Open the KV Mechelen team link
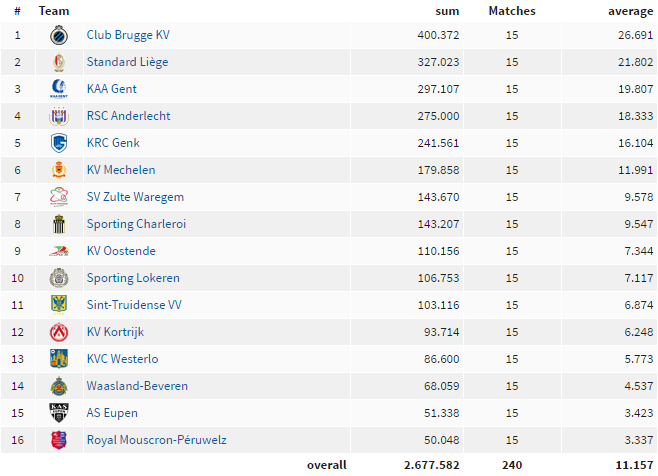The height and width of the screenshot is (476, 658). tap(121, 170)
